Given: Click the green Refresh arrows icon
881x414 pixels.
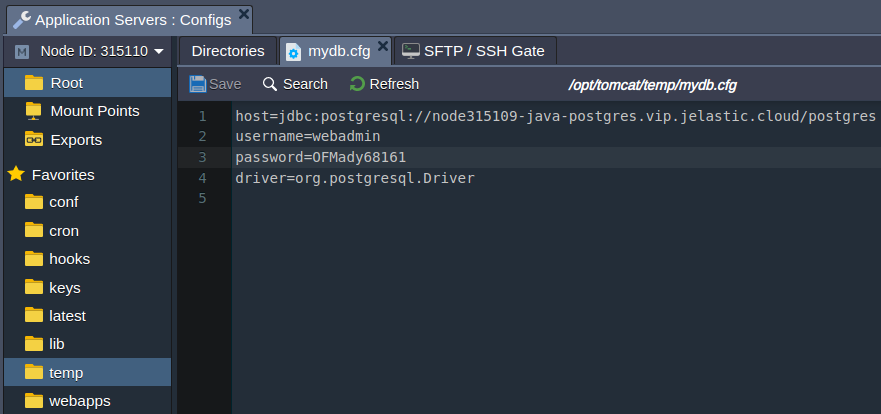Looking at the screenshot, I should pyautogui.click(x=357, y=84).
